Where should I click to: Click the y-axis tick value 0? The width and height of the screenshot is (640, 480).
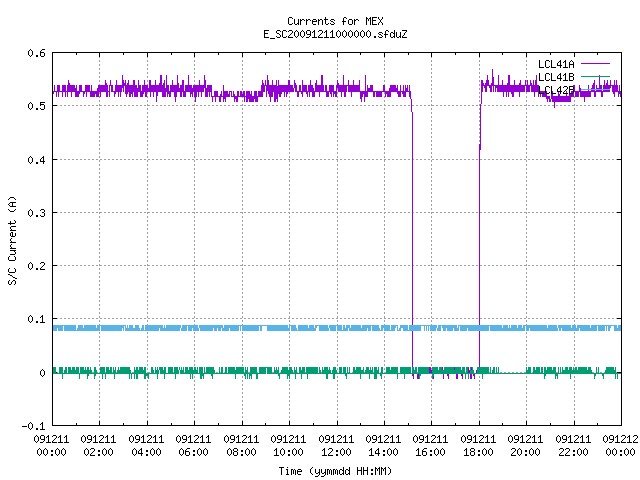click(x=42, y=373)
